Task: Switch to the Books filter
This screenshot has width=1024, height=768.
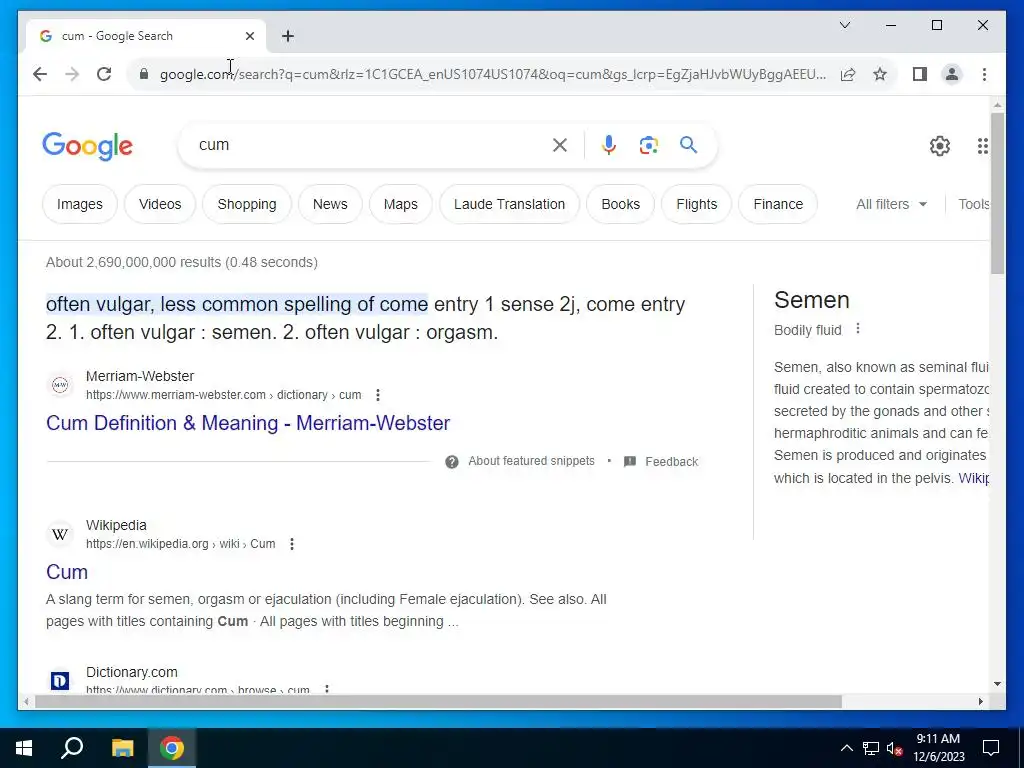Action: pos(620,204)
